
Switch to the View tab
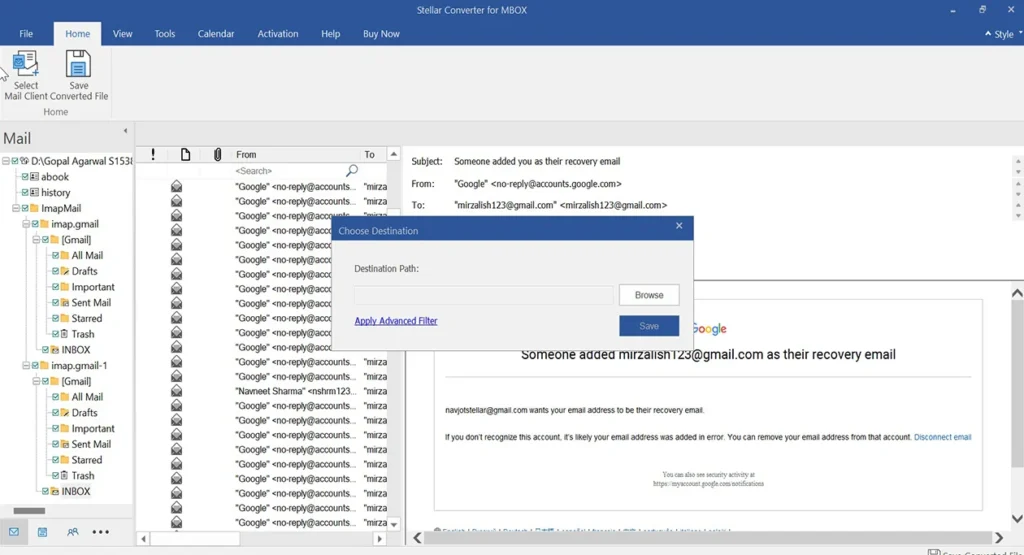[x=122, y=33]
